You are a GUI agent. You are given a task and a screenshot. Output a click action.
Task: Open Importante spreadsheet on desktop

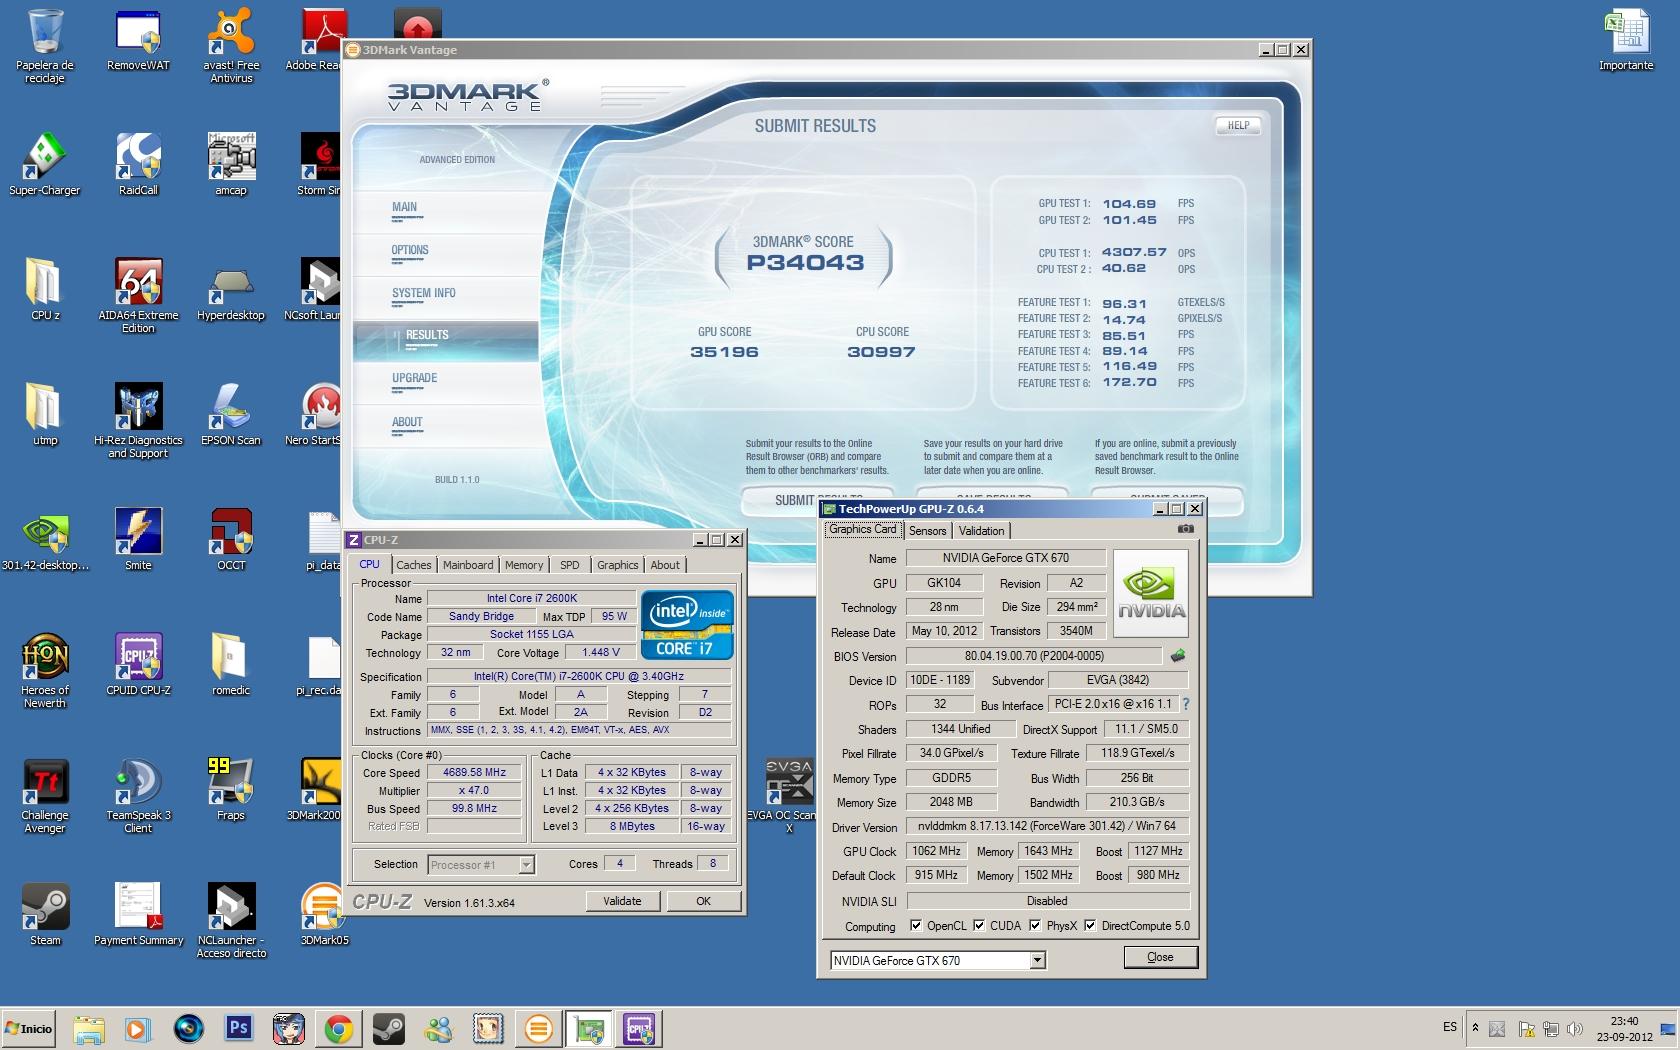(x=1626, y=40)
